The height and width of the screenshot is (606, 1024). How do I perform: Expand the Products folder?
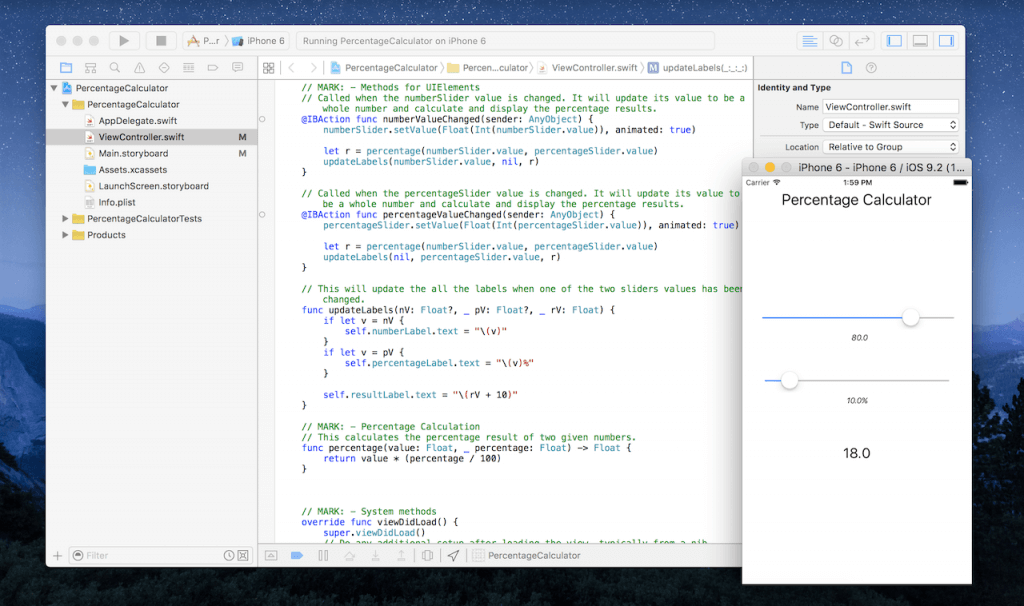66,235
